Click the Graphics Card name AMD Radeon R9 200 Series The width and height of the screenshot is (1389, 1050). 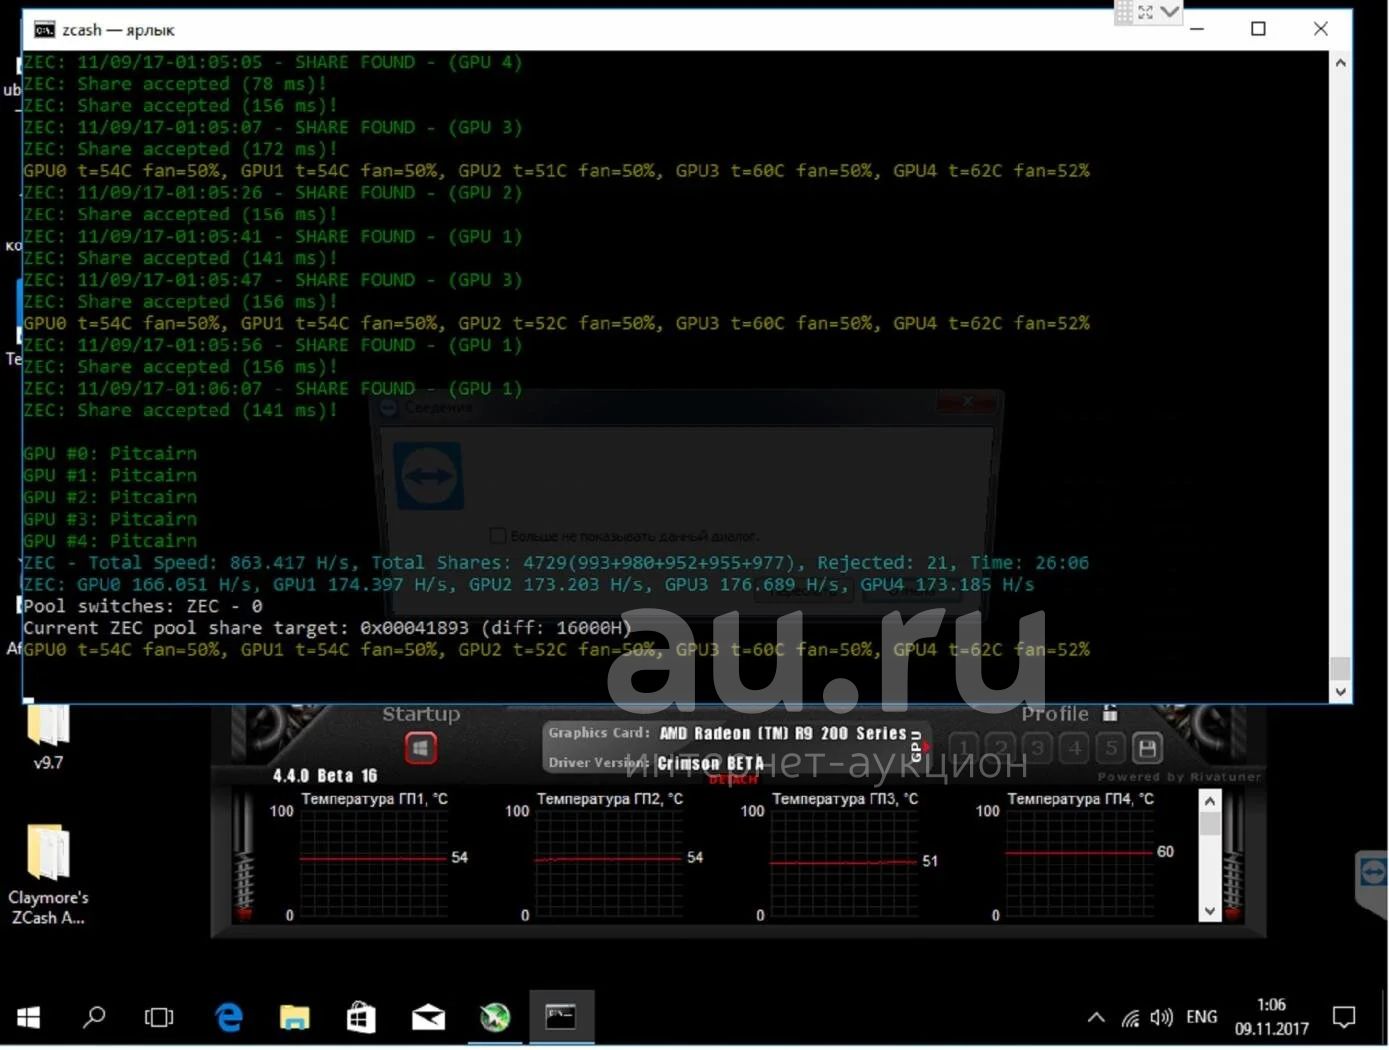point(783,733)
